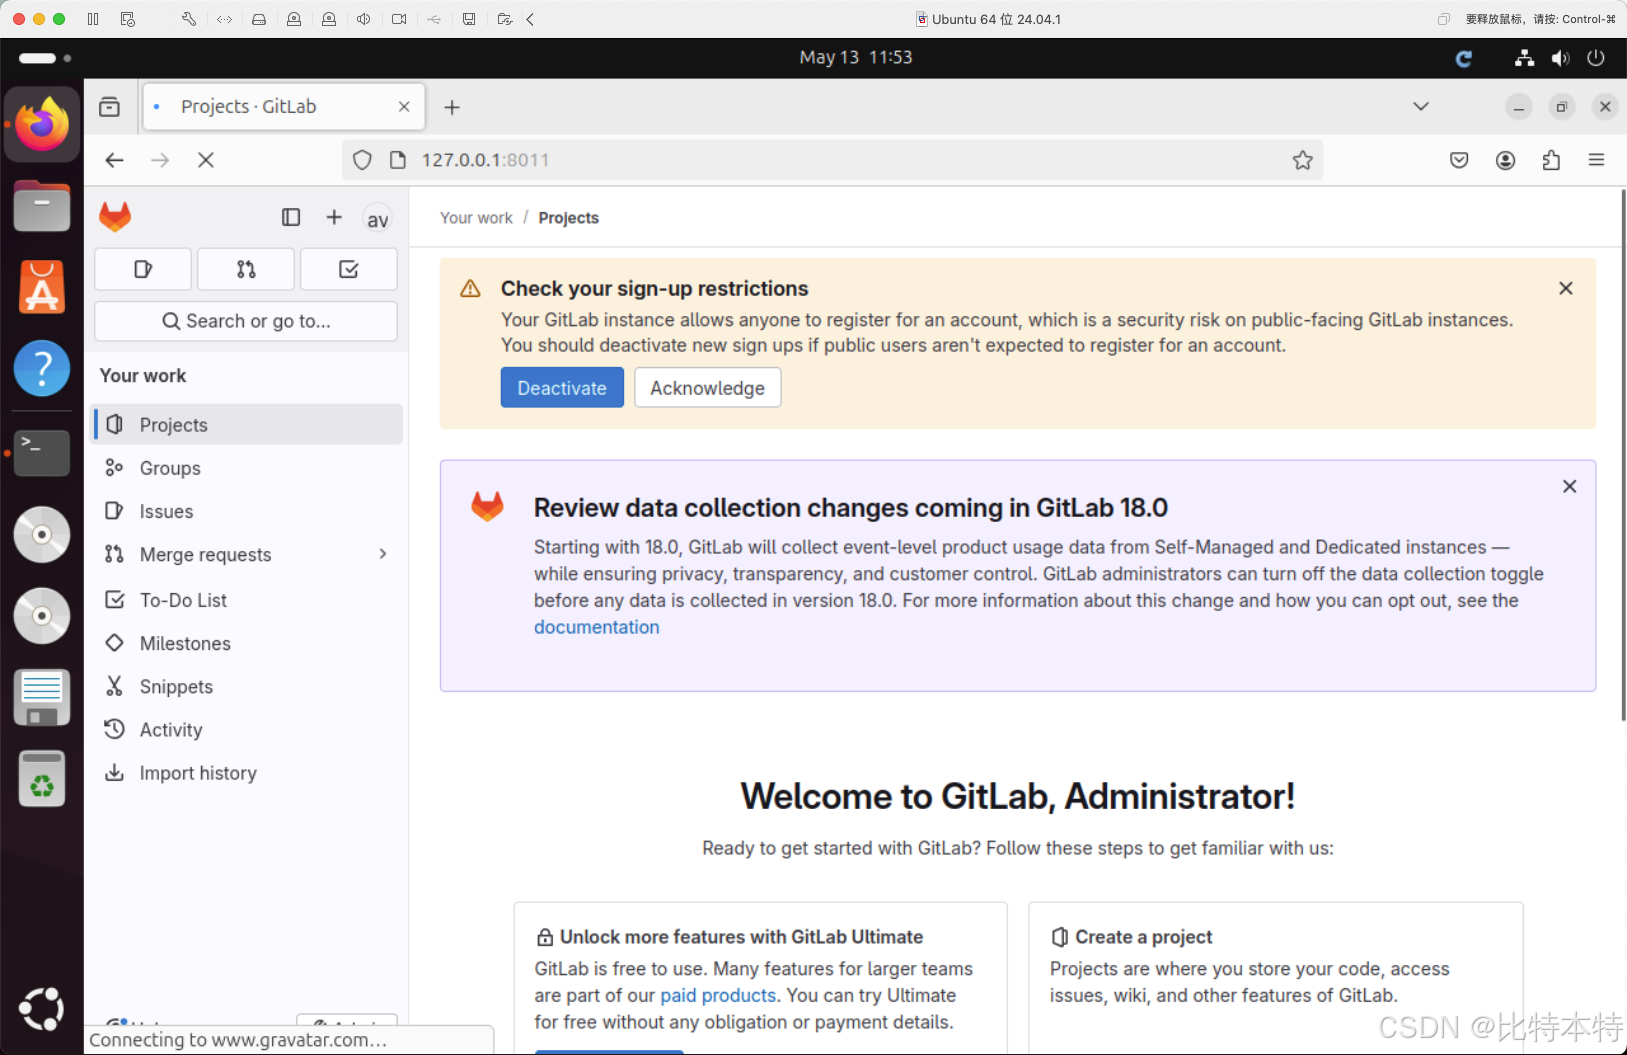1627x1055 pixels.
Task: Open the list all tabs dropdown
Action: (1420, 106)
